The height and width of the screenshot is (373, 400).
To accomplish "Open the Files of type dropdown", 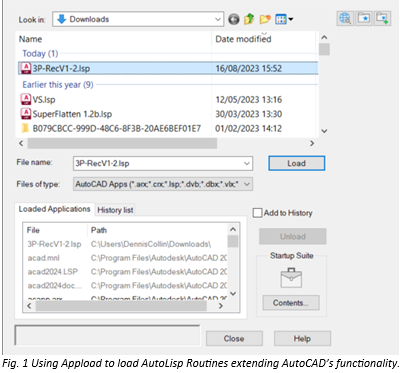I will coord(163,184).
